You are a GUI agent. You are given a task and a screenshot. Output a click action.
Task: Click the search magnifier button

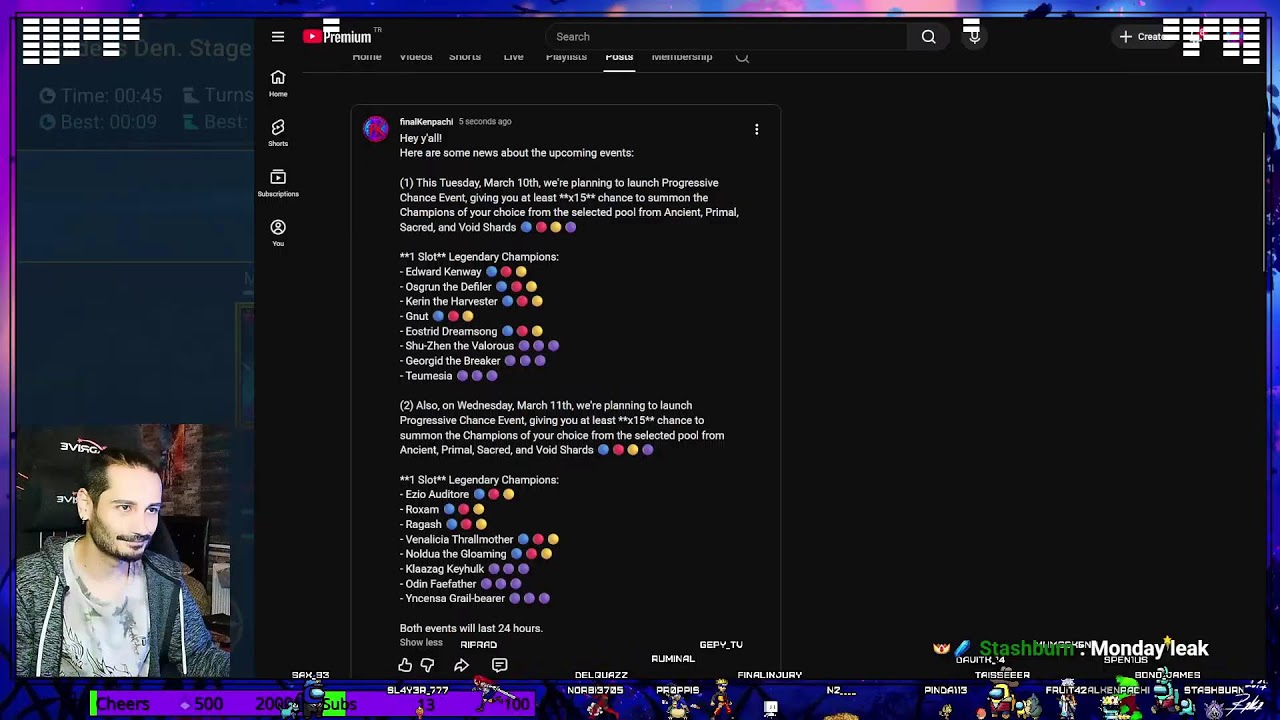[929, 37]
